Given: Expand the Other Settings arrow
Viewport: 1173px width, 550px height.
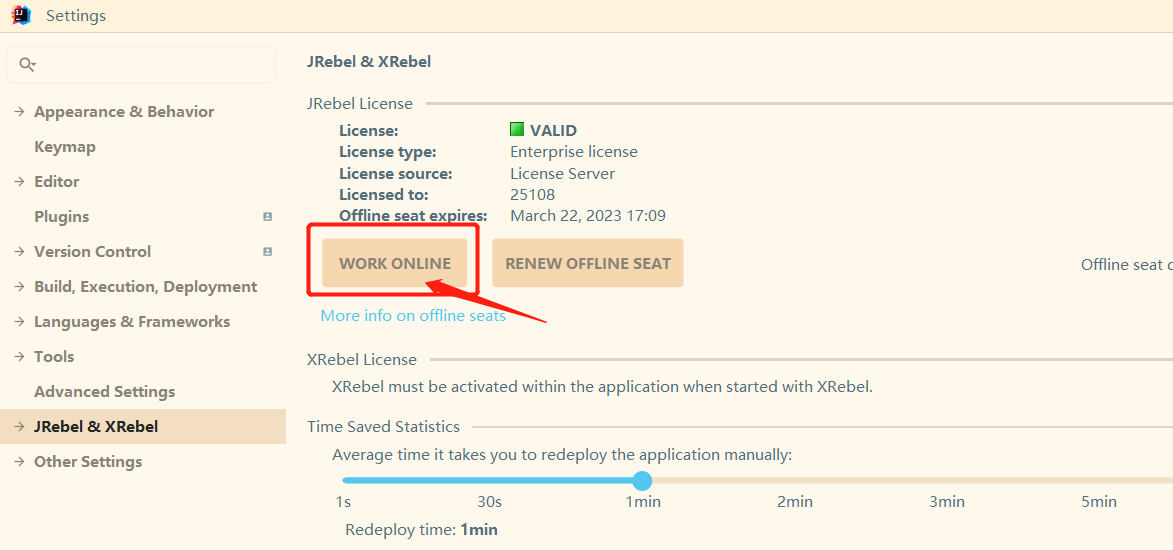Looking at the screenshot, I should tap(19, 462).
